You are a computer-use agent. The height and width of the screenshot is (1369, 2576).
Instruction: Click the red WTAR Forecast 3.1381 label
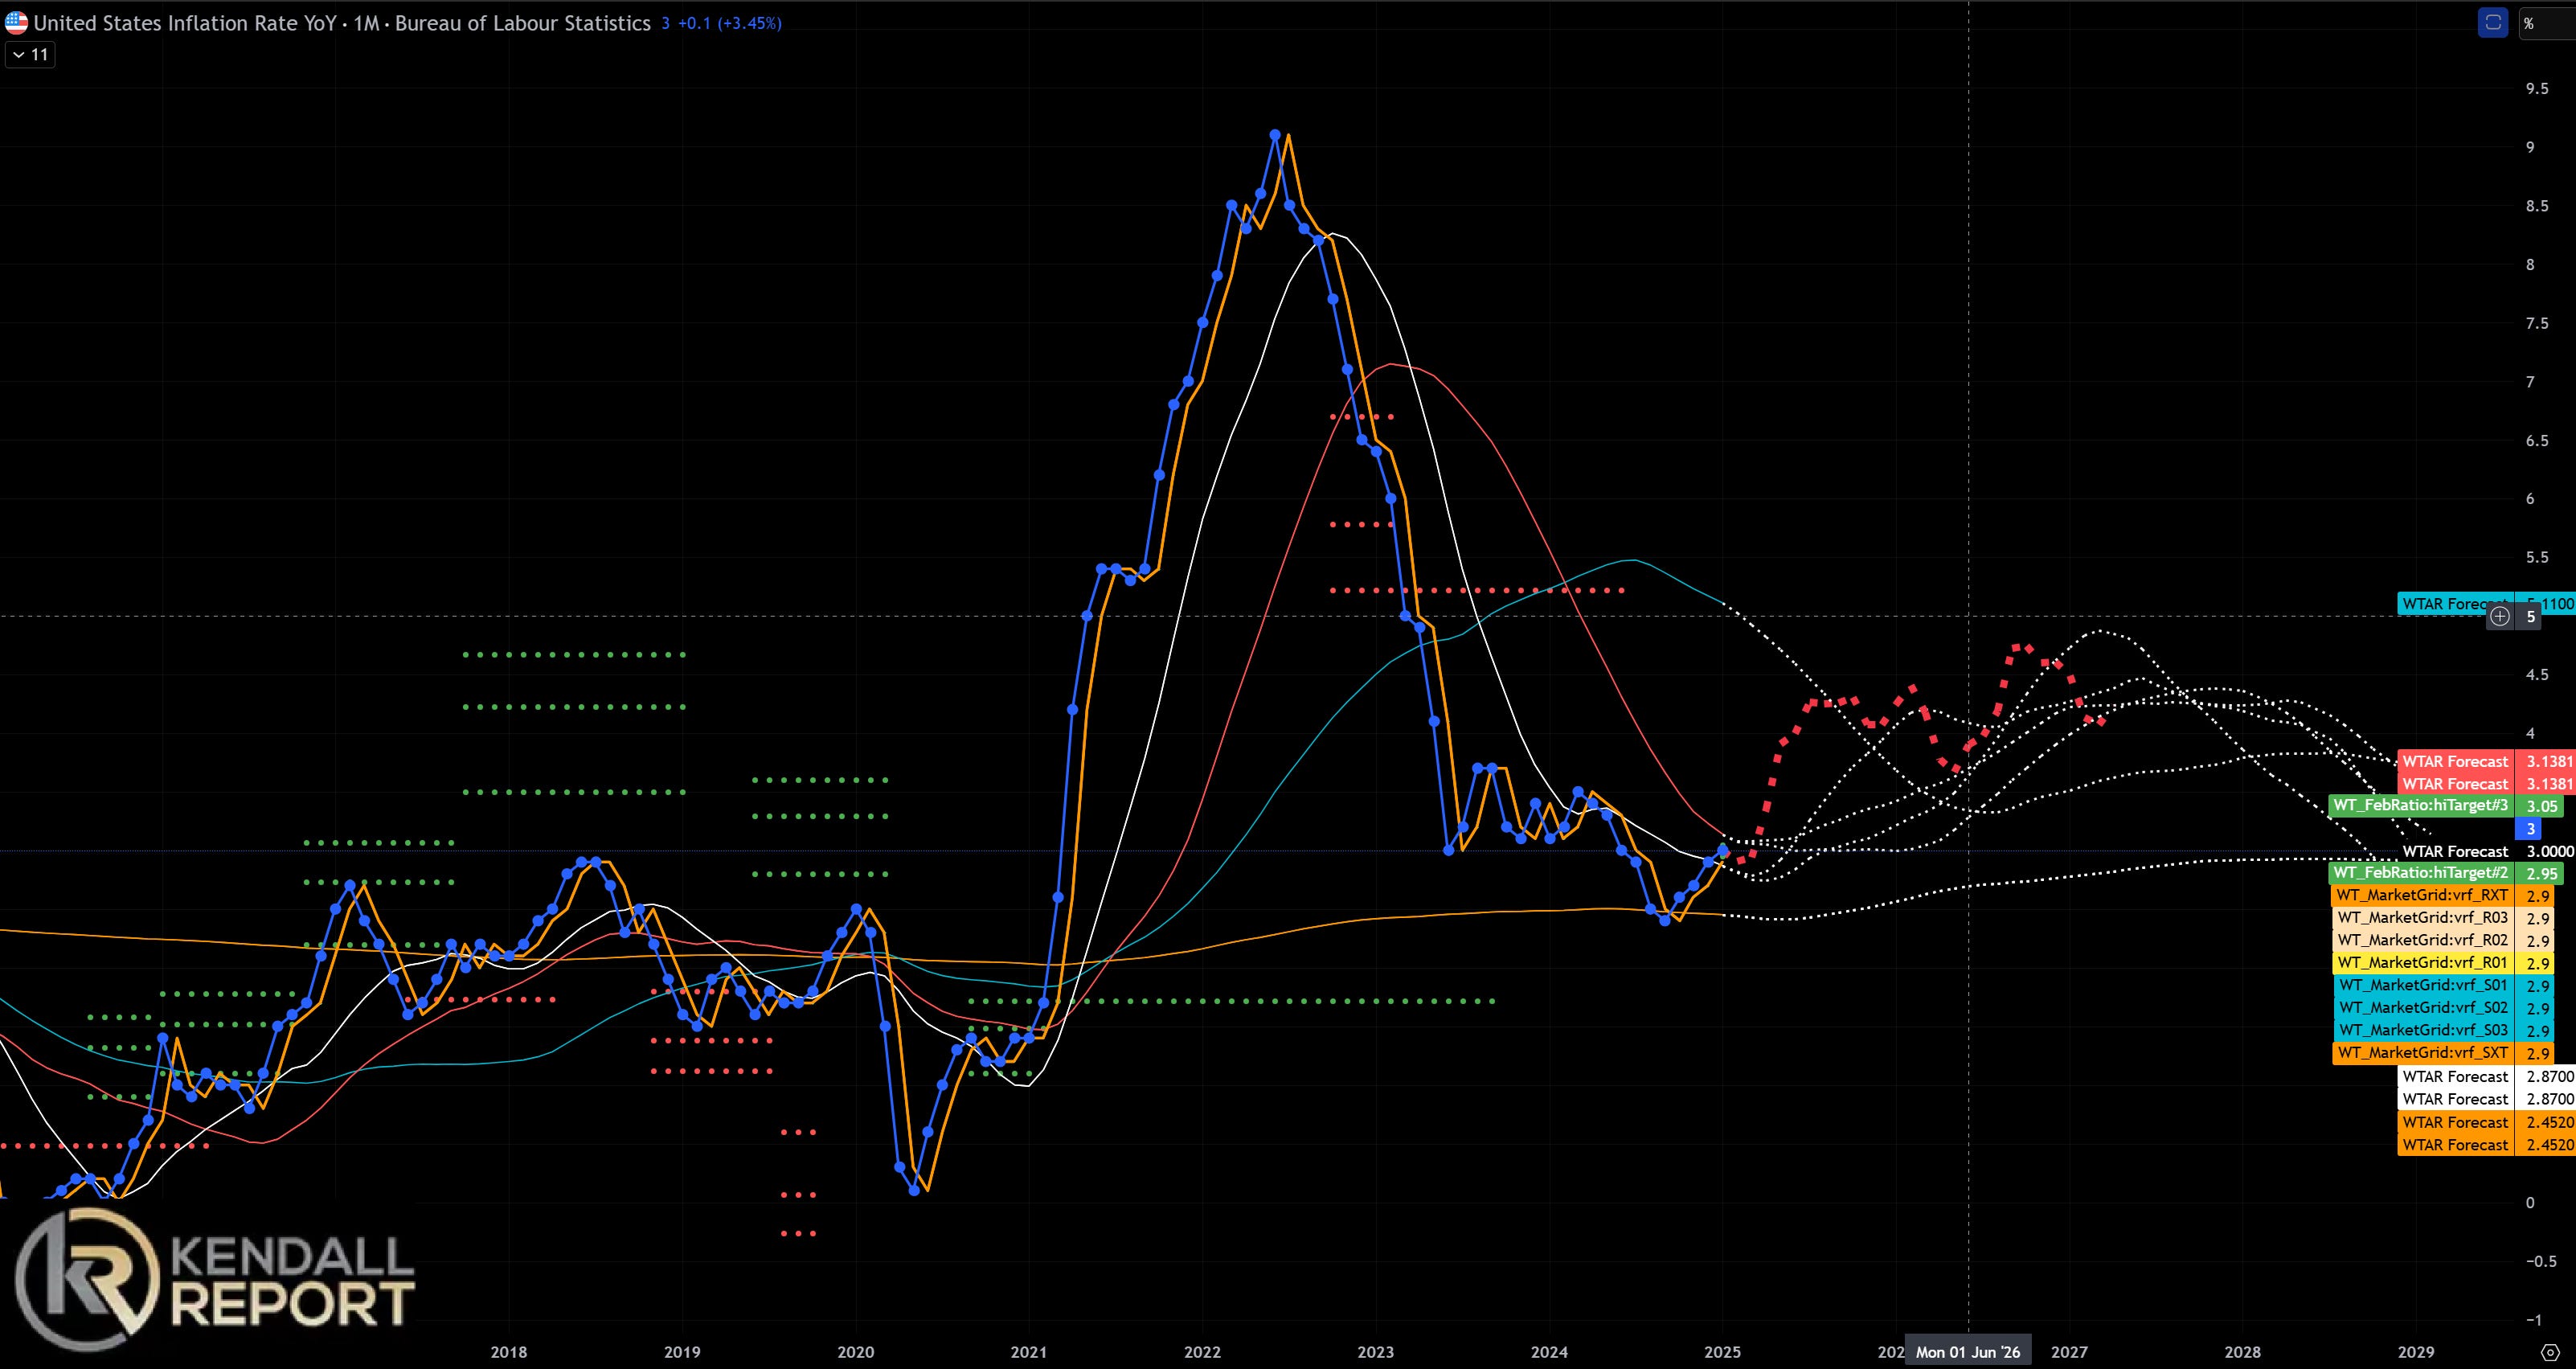pos(2455,762)
